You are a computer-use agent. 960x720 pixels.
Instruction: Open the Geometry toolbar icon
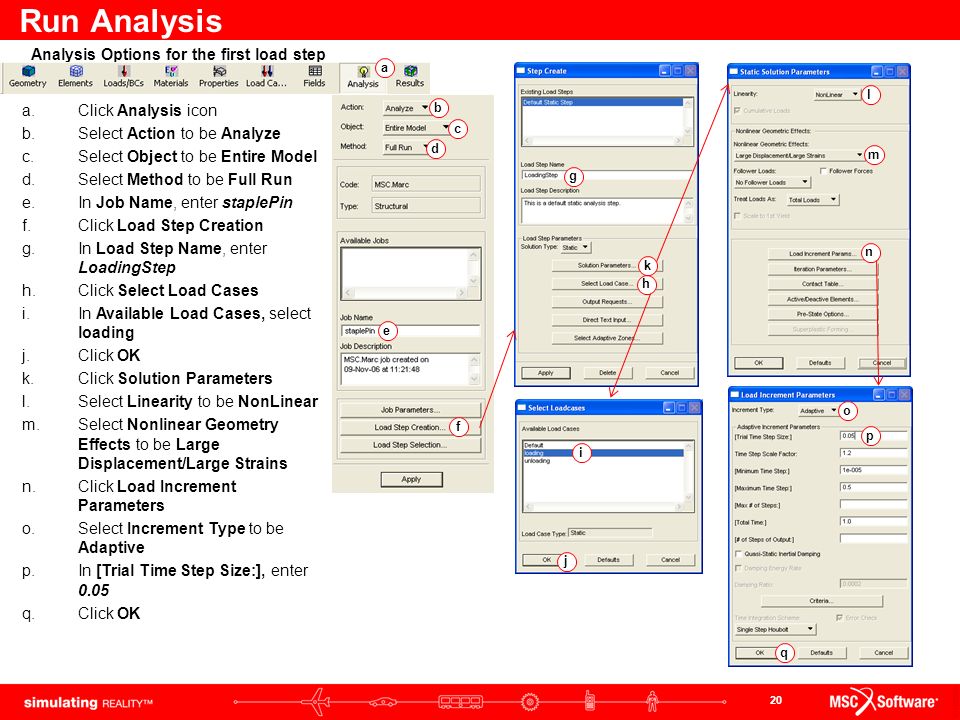point(28,77)
